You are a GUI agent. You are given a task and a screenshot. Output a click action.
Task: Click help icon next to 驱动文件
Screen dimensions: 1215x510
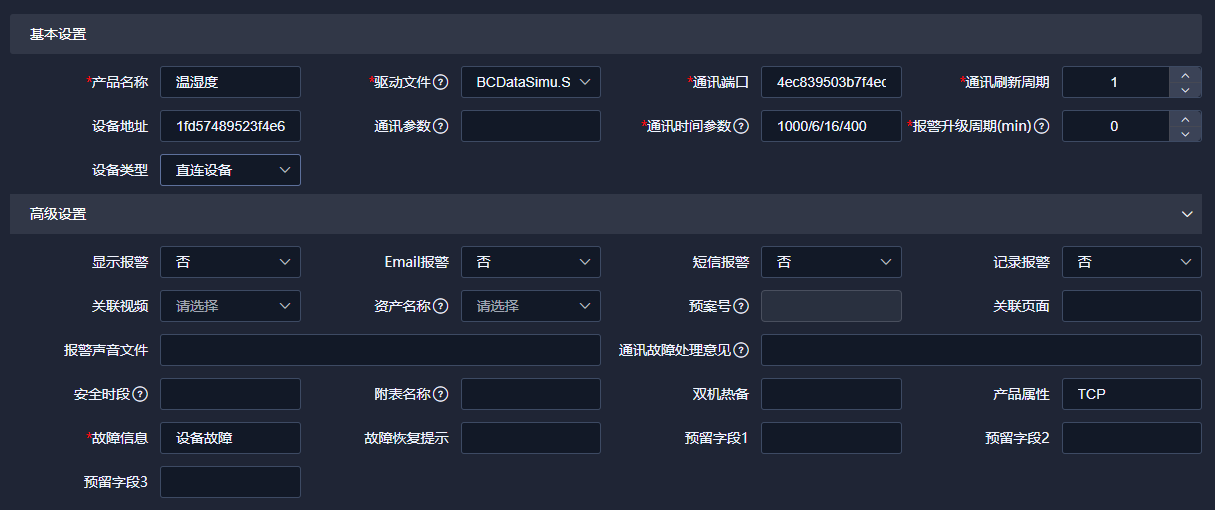441,82
